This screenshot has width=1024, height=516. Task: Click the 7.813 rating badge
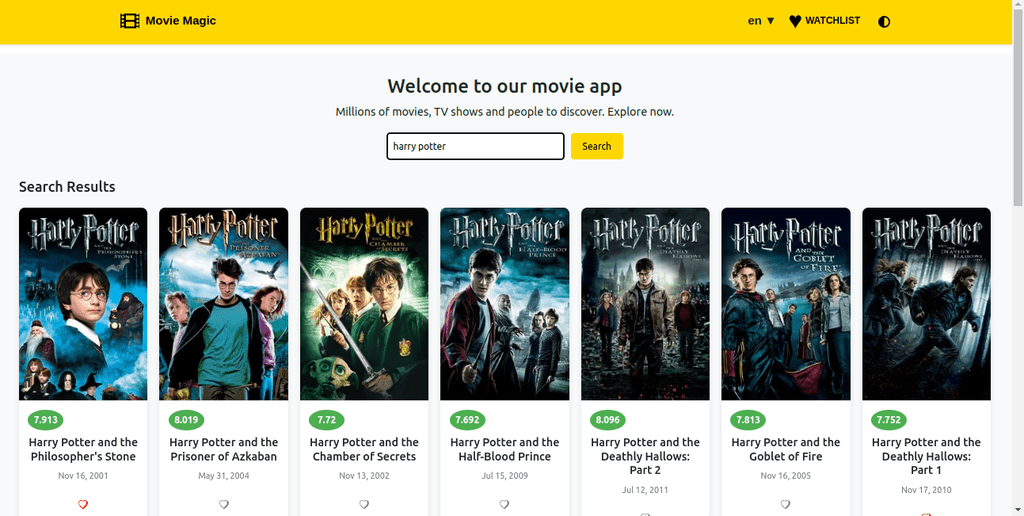[x=748, y=420]
